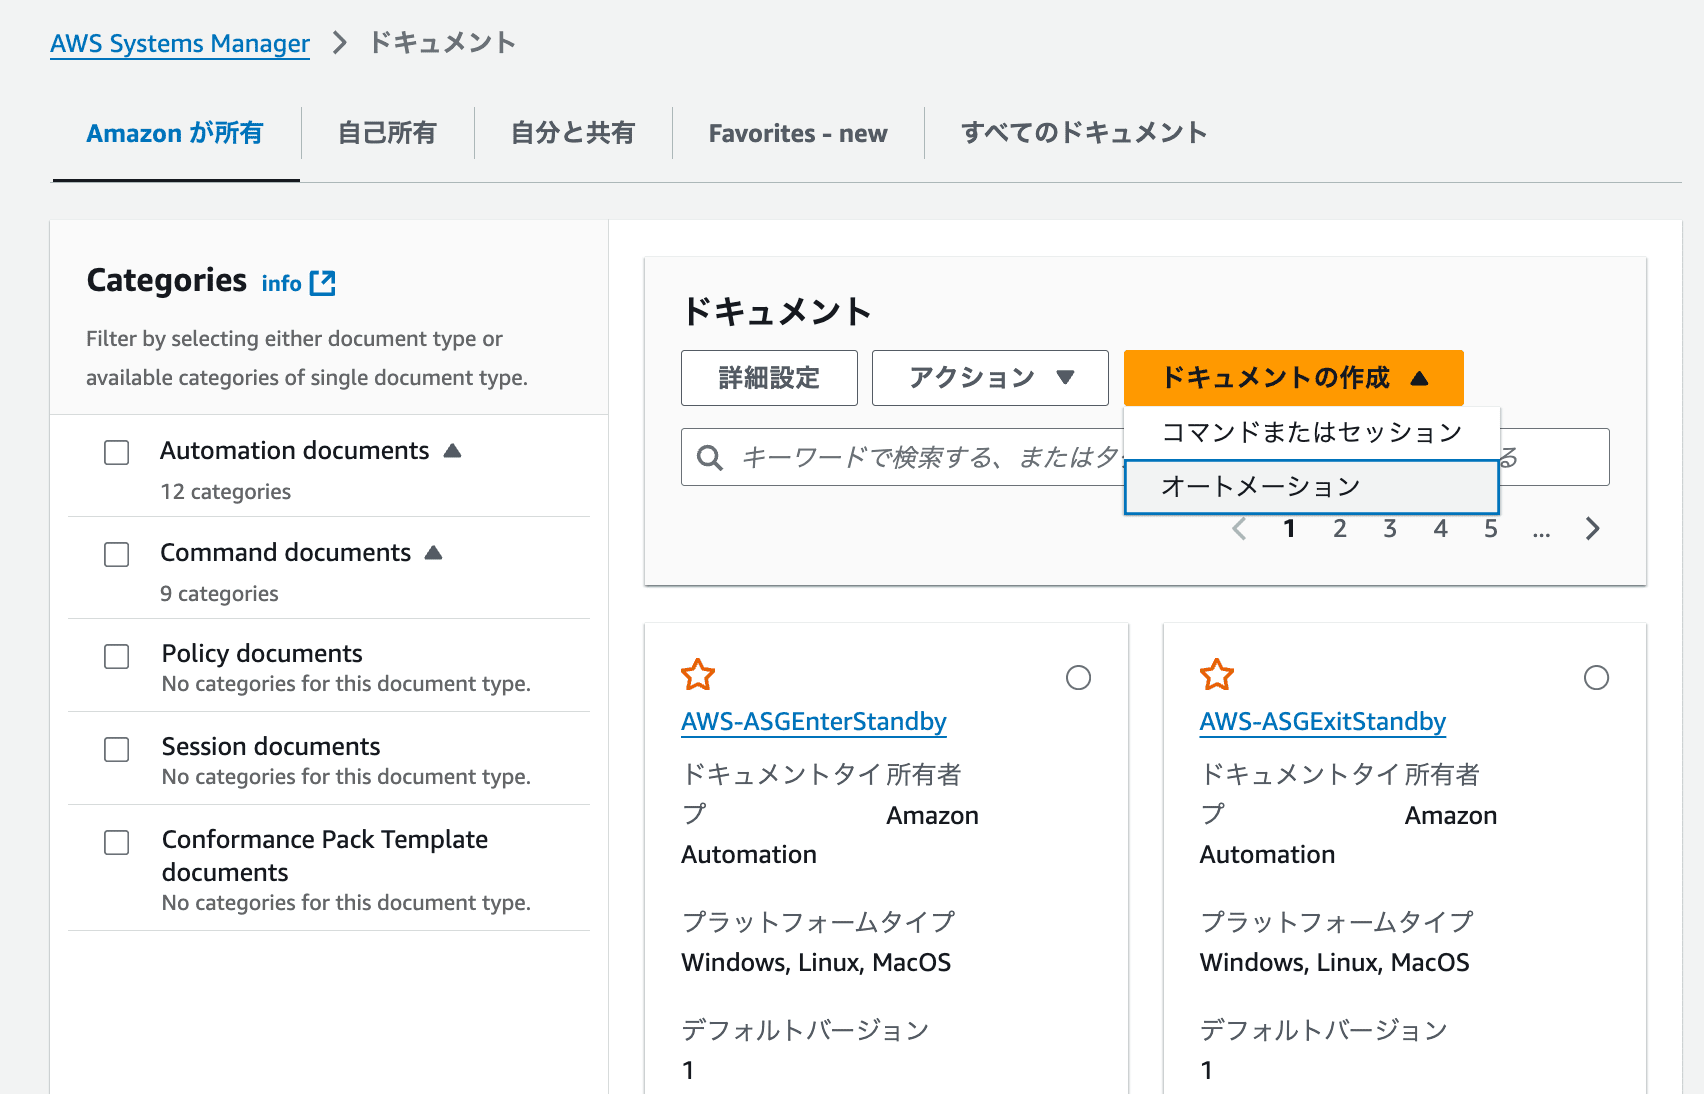
Task: Click 'Automation' type under AWS-ASGExitStandby
Action: 1268,855
